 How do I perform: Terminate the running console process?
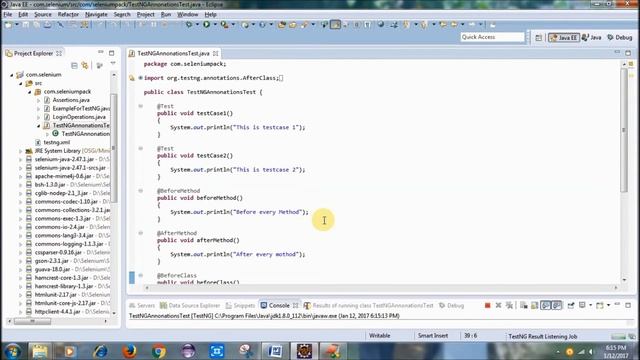coord(487,305)
